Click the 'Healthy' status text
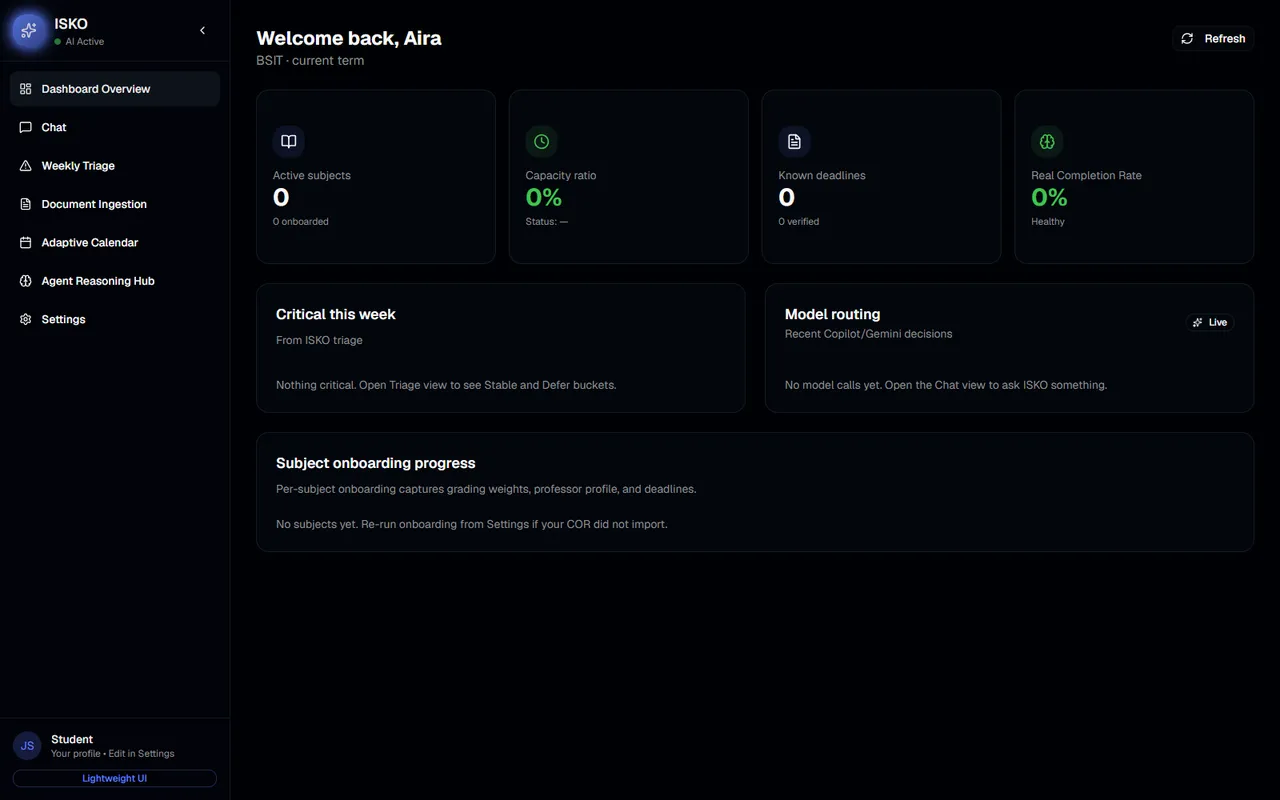The image size is (1280, 800). pyautogui.click(x=1048, y=222)
